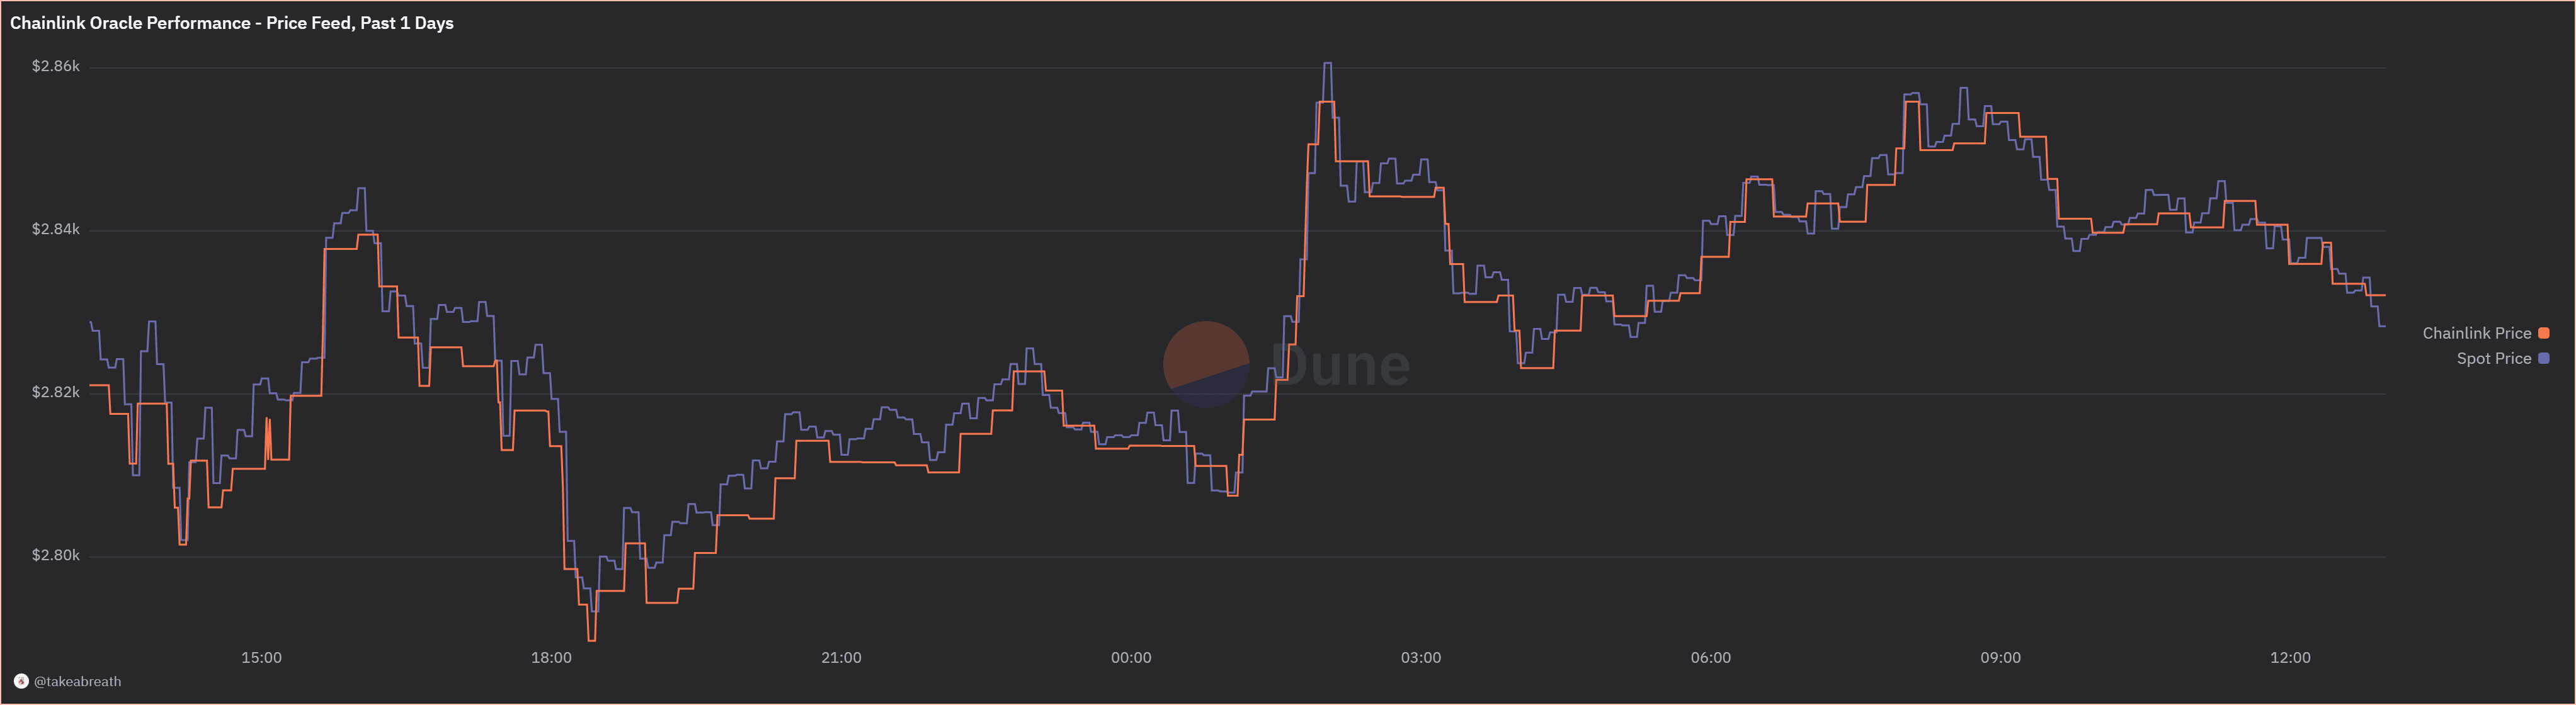Click the takeabreath author avatar icon
The height and width of the screenshot is (705, 2576).
[x=21, y=682]
